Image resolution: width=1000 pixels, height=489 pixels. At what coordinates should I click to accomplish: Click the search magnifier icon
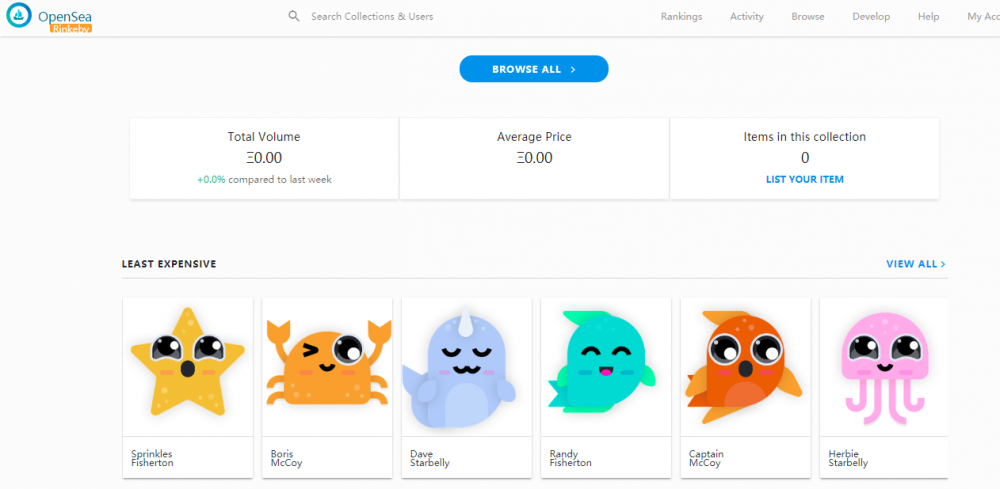[x=294, y=16]
